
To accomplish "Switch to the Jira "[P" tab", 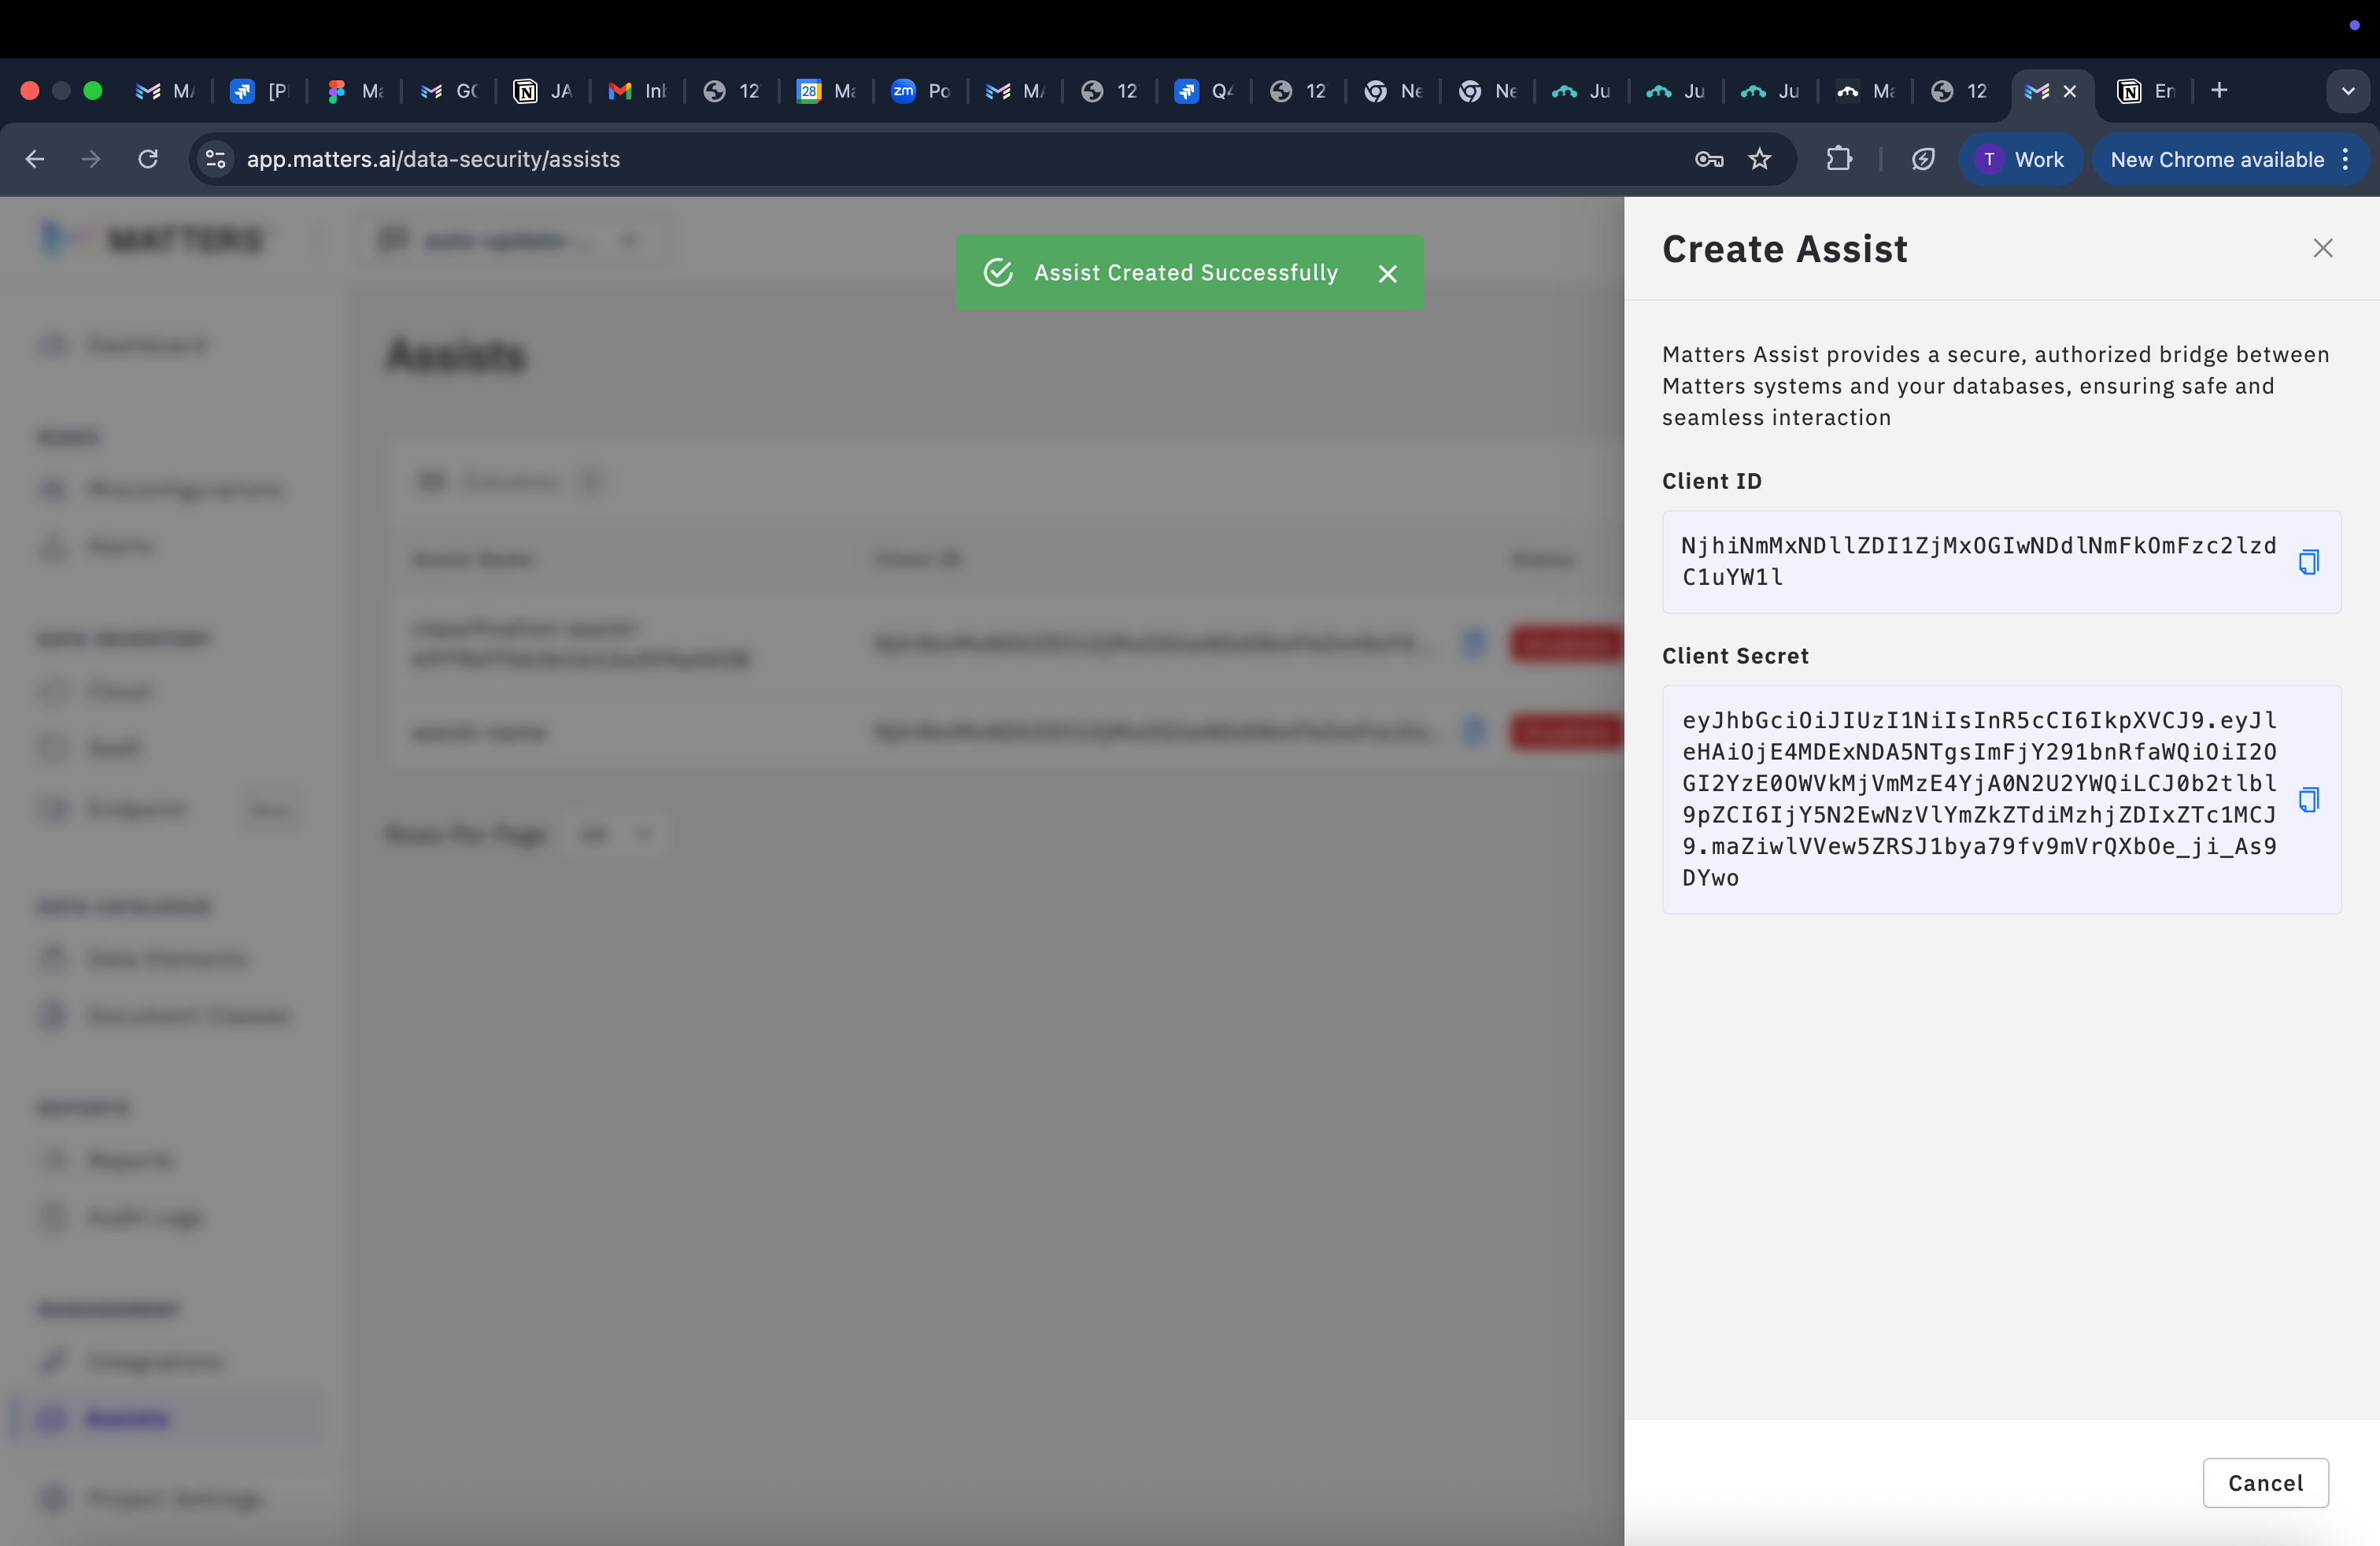I will click(259, 91).
